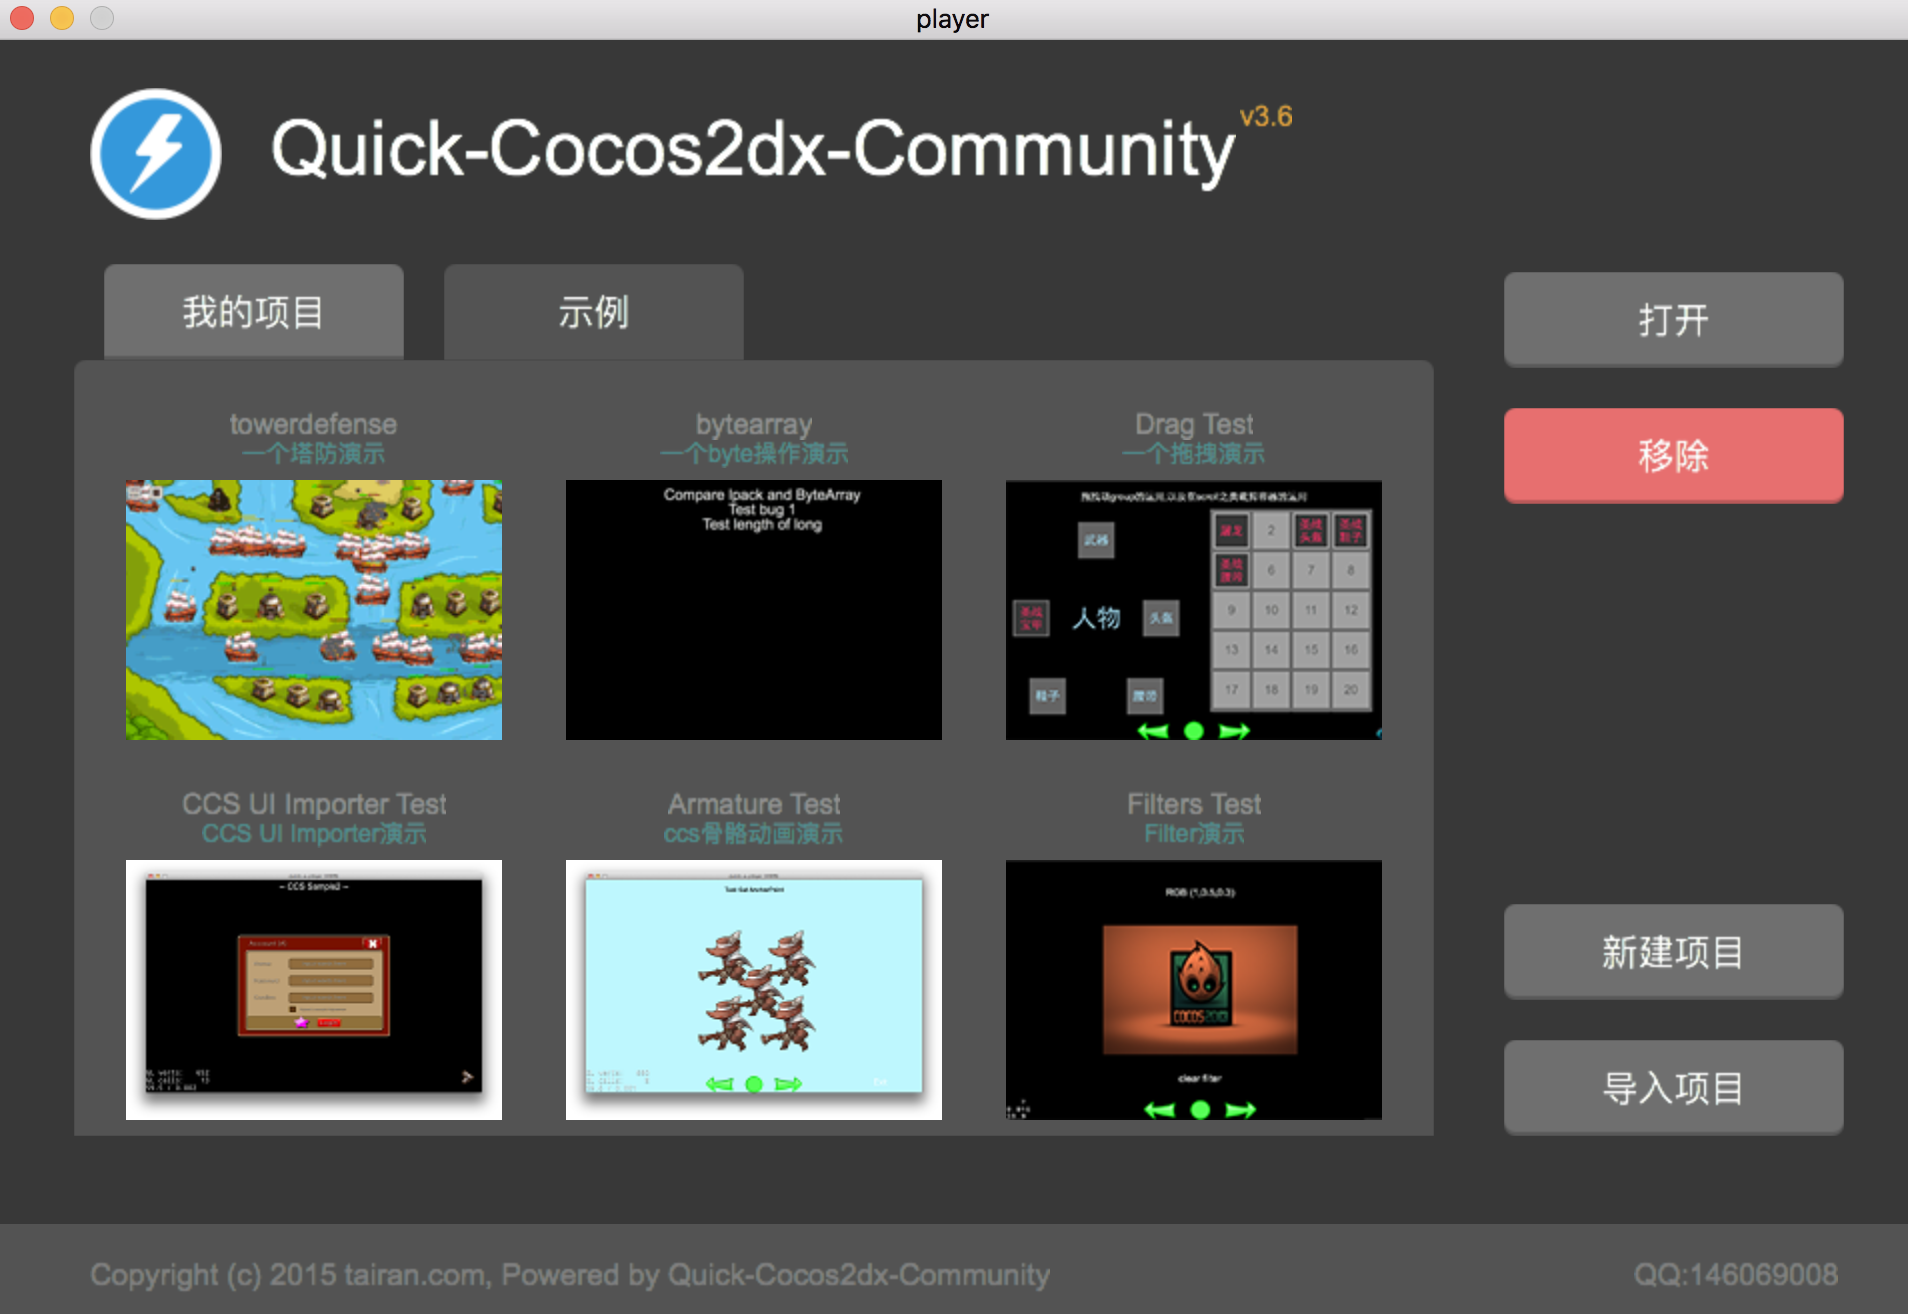Click the bytearray title text
This screenshot has width=1908, height=1314.
pyautogui.click(x=754, y=424)
